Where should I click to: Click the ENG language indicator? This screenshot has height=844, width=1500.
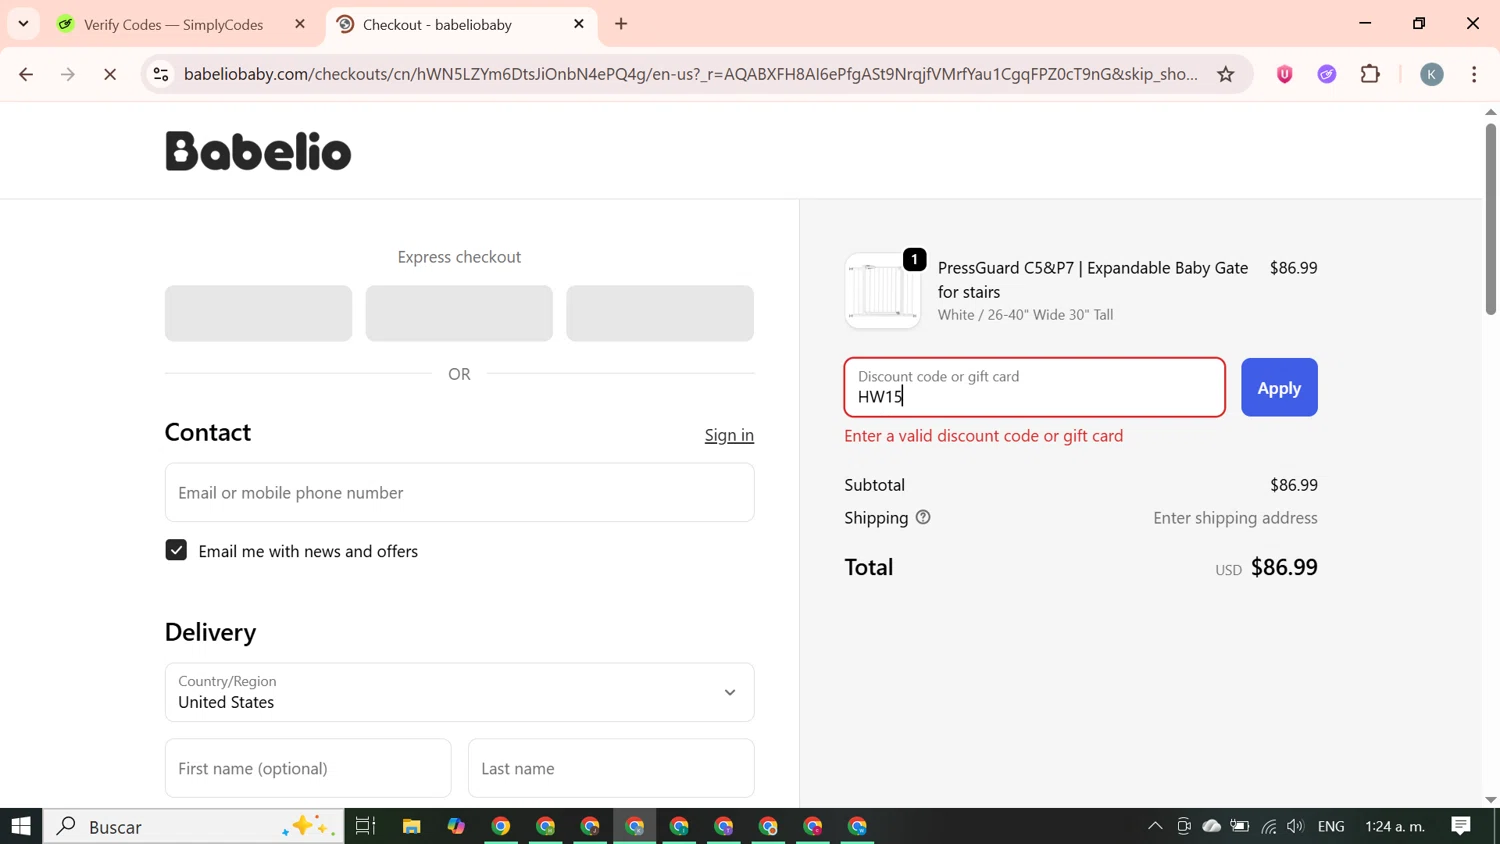tap(1331, 826)
